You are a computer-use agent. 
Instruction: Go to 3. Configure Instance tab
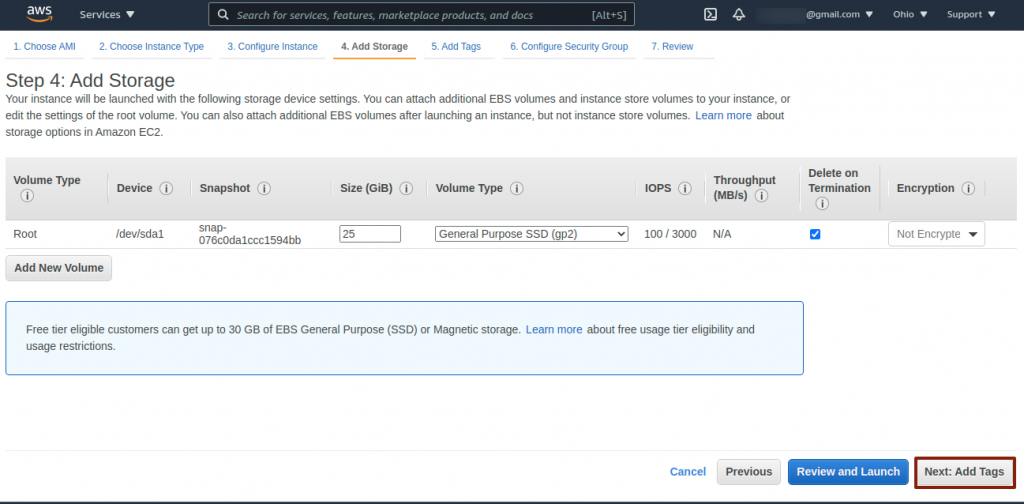coord(272,46)
